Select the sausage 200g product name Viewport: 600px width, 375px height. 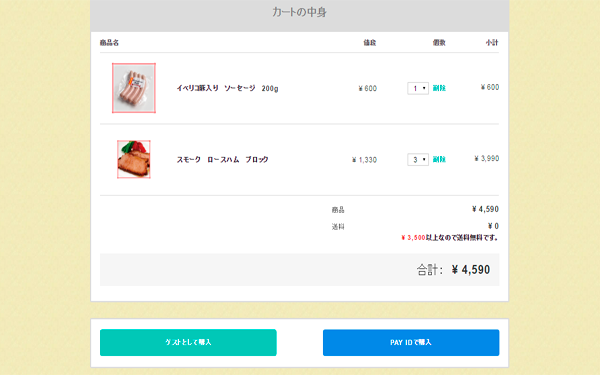click(x=227, y=88)
